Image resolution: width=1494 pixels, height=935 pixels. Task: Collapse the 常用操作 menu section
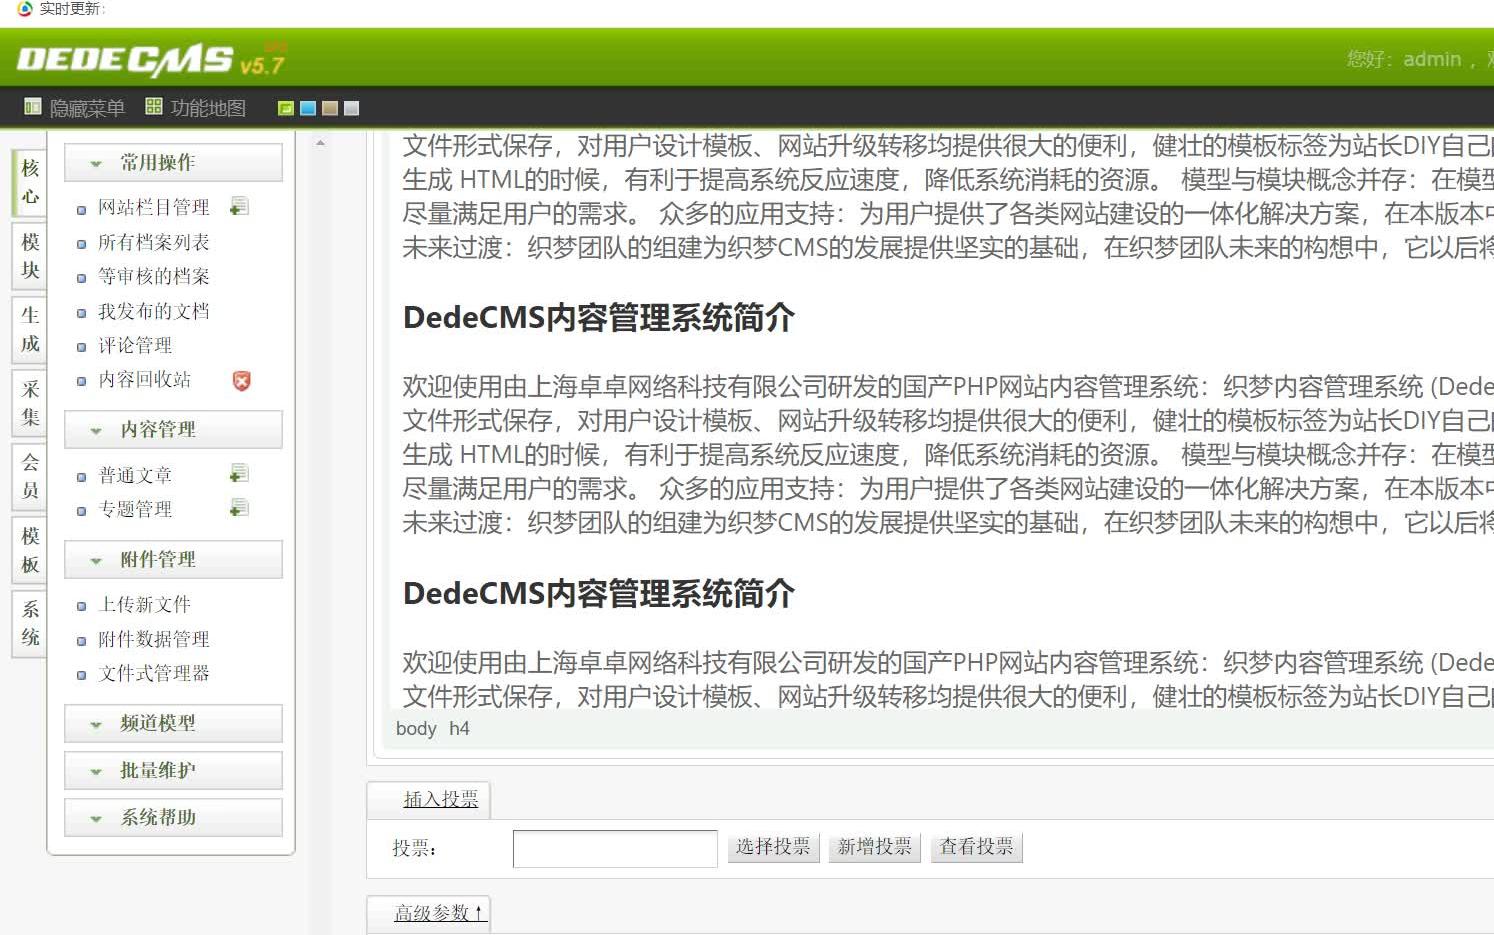[174, 163]
